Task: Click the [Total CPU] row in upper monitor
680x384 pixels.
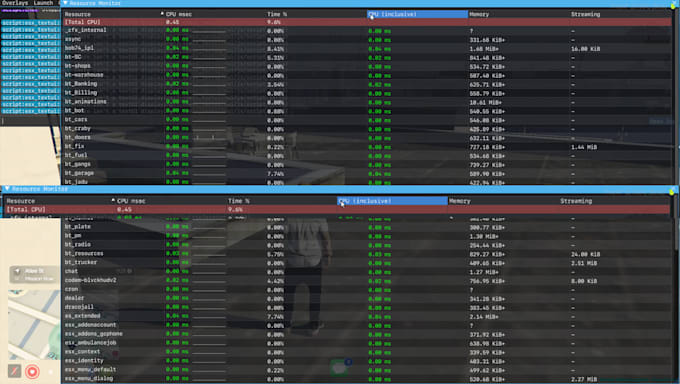Action: pos(366,22)
